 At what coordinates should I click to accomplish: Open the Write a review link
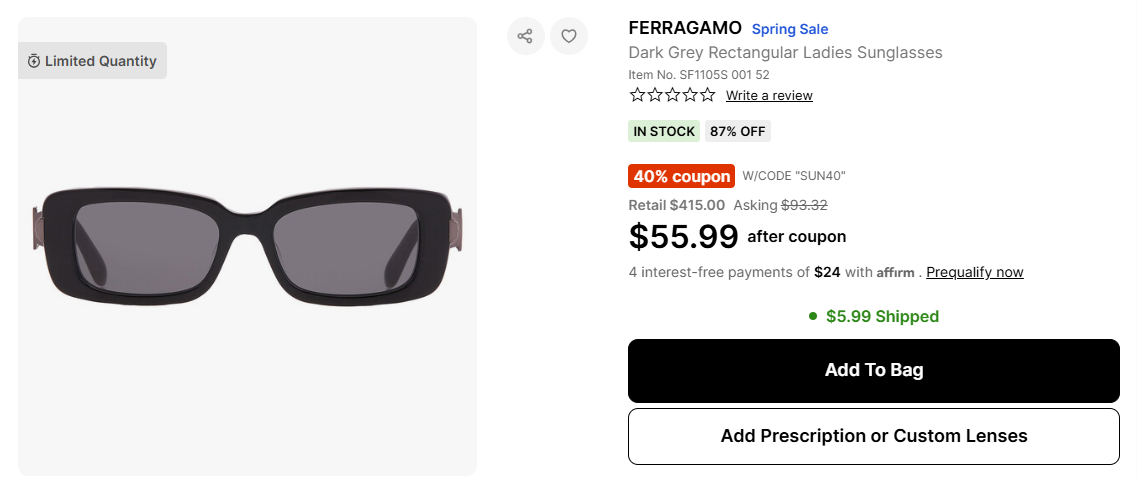coord(769,96)
